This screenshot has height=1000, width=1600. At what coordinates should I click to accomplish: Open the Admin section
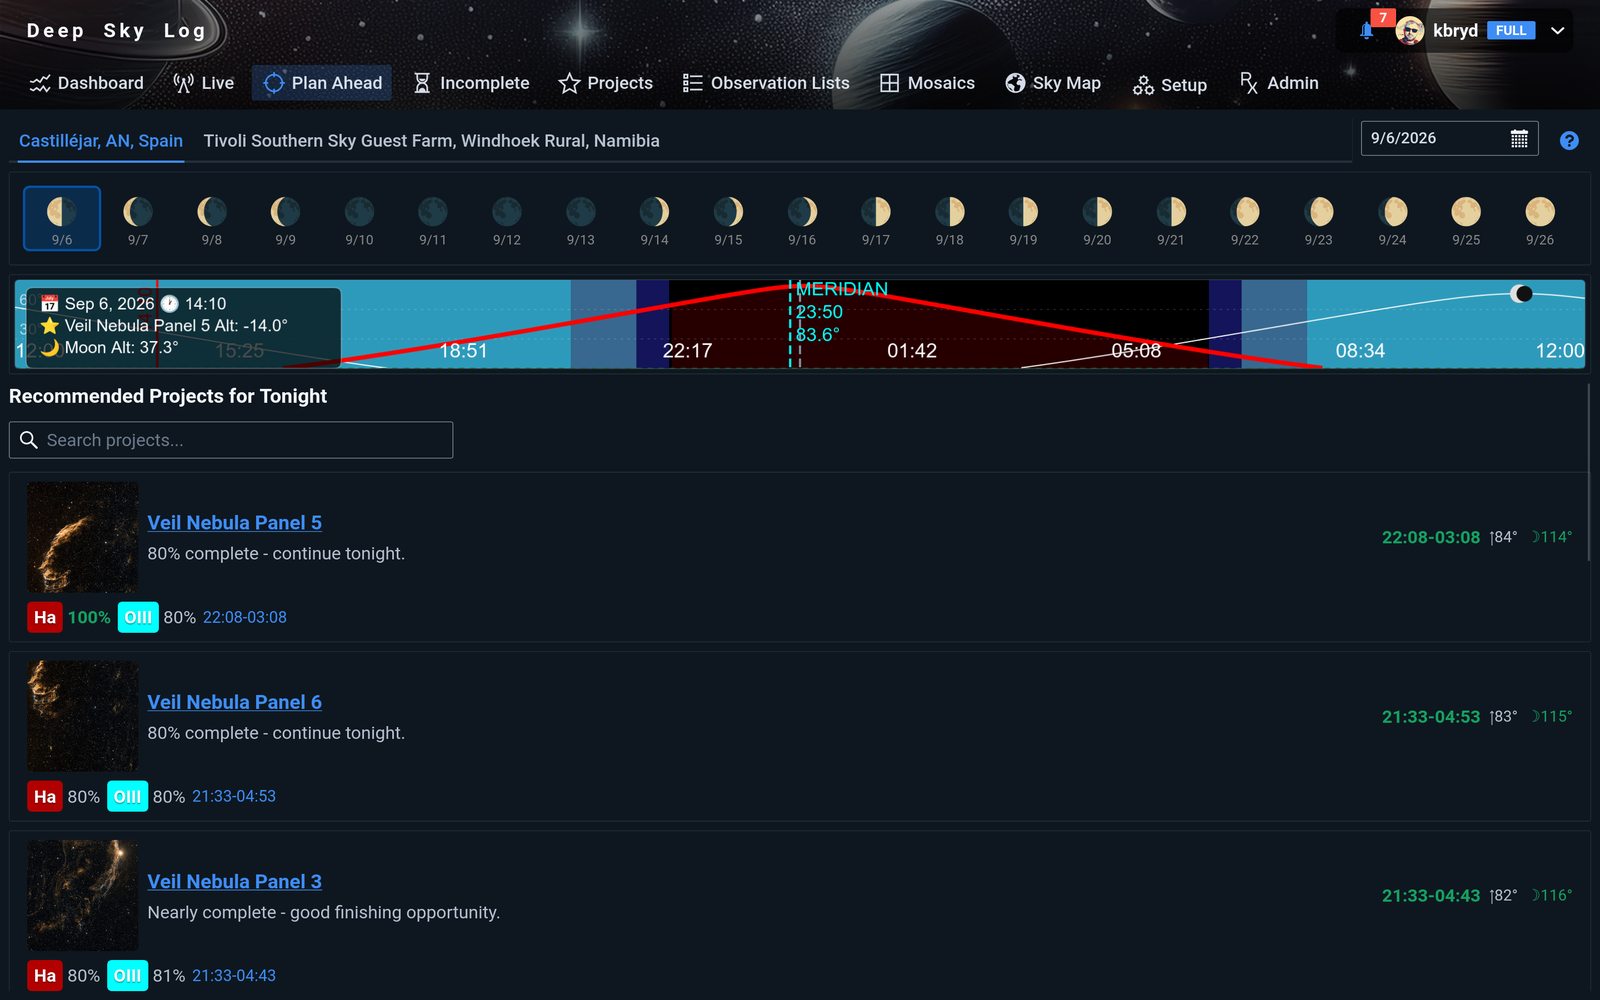click(x=1279, y=83)
